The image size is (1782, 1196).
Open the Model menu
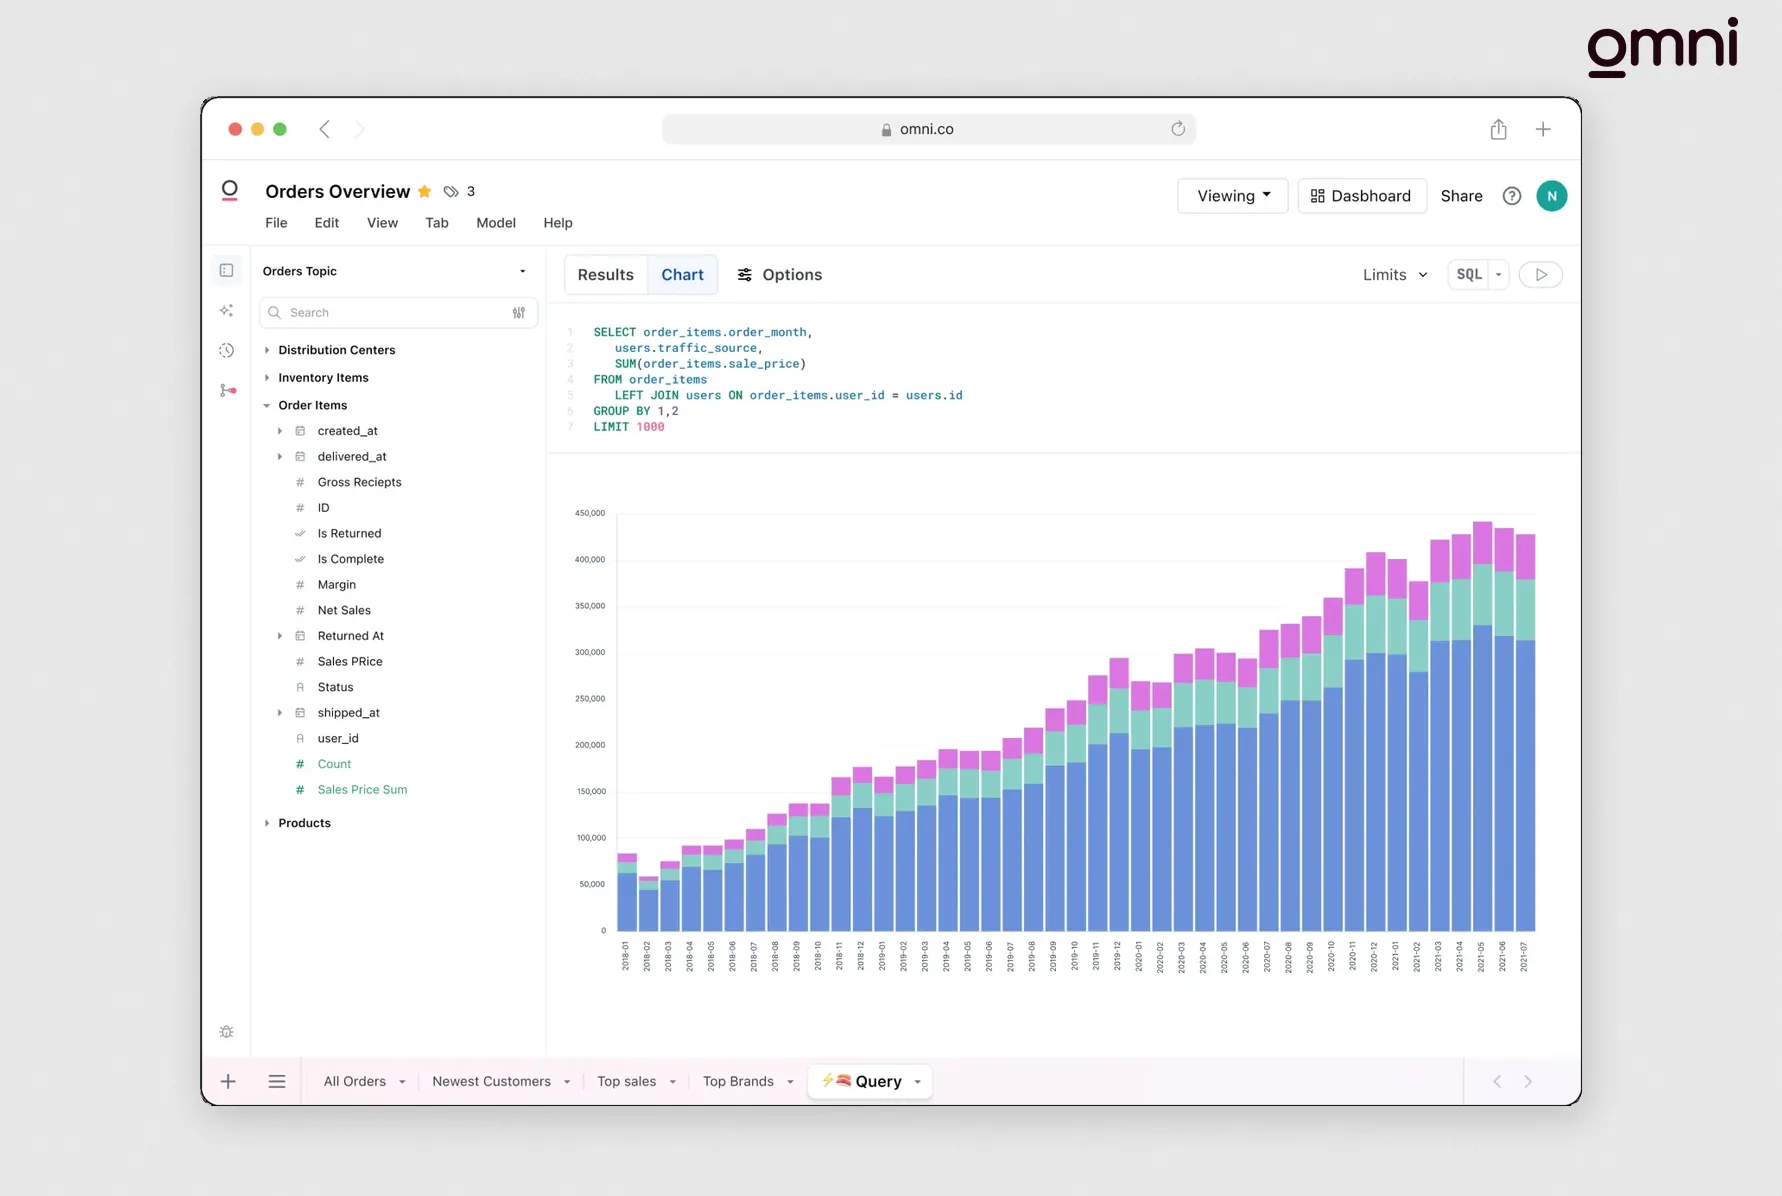click(x=496, y=223)
